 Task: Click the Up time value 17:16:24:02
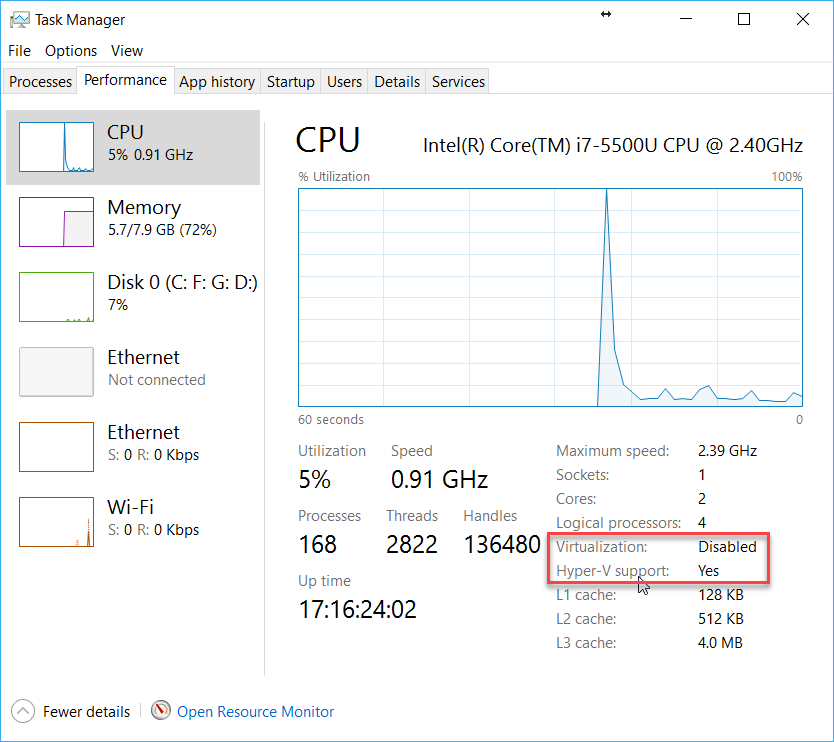coord(357,609)
